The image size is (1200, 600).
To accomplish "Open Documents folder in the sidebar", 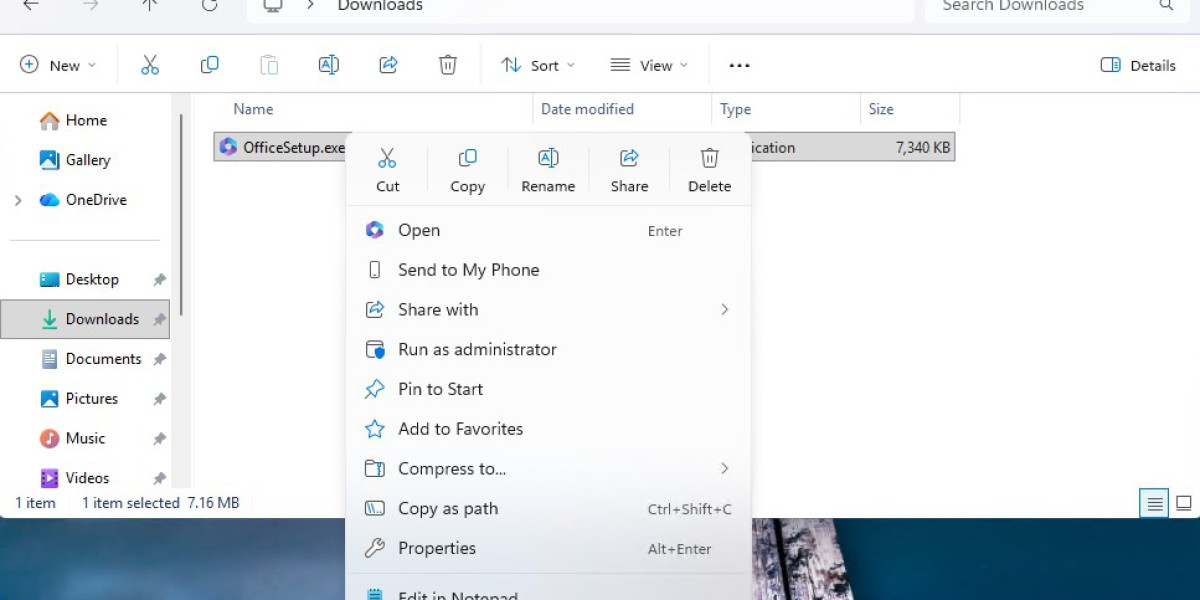I will coord(103,359).
